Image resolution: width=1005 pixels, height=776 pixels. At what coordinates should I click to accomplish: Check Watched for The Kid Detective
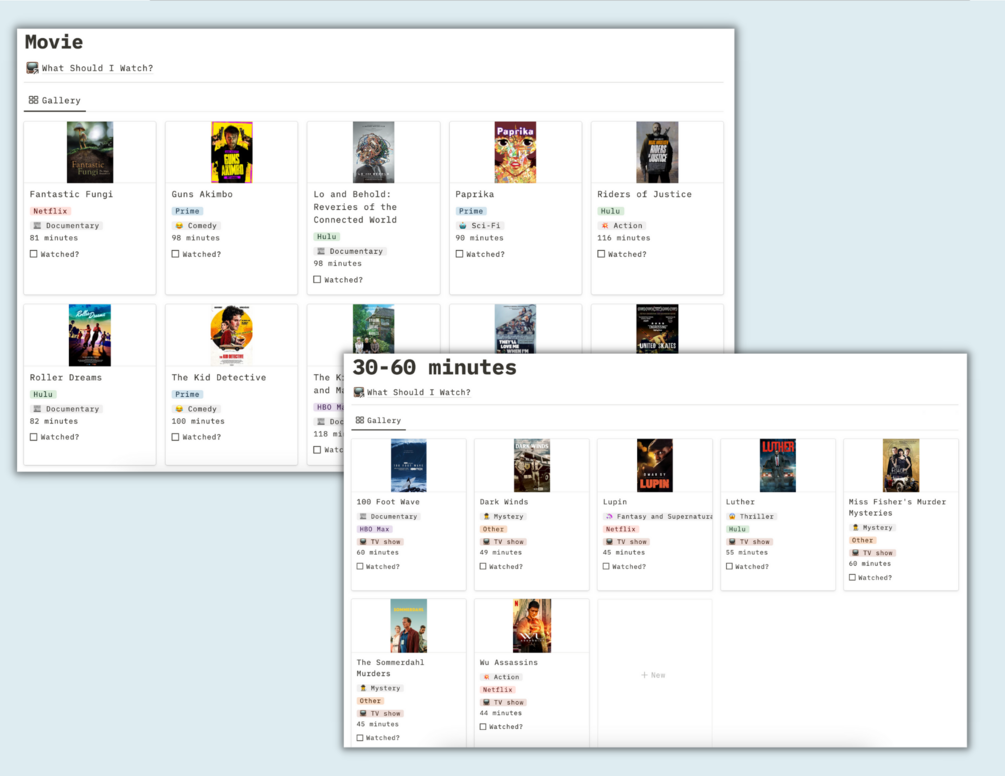[x=175, y=436]
